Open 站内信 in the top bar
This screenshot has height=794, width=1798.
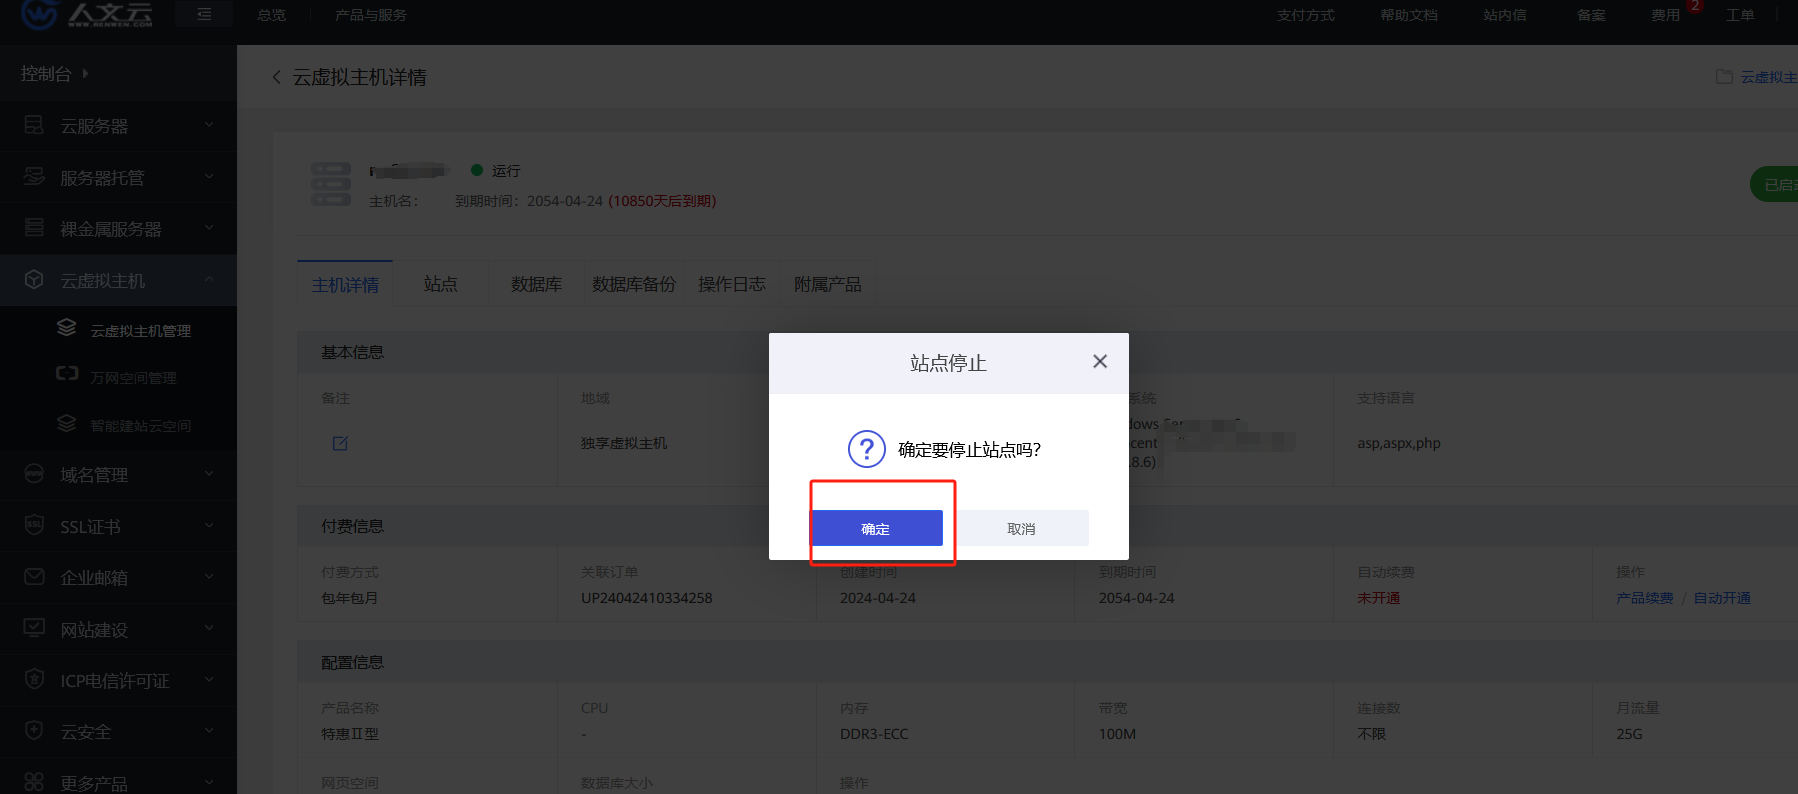click(1505, 15)
